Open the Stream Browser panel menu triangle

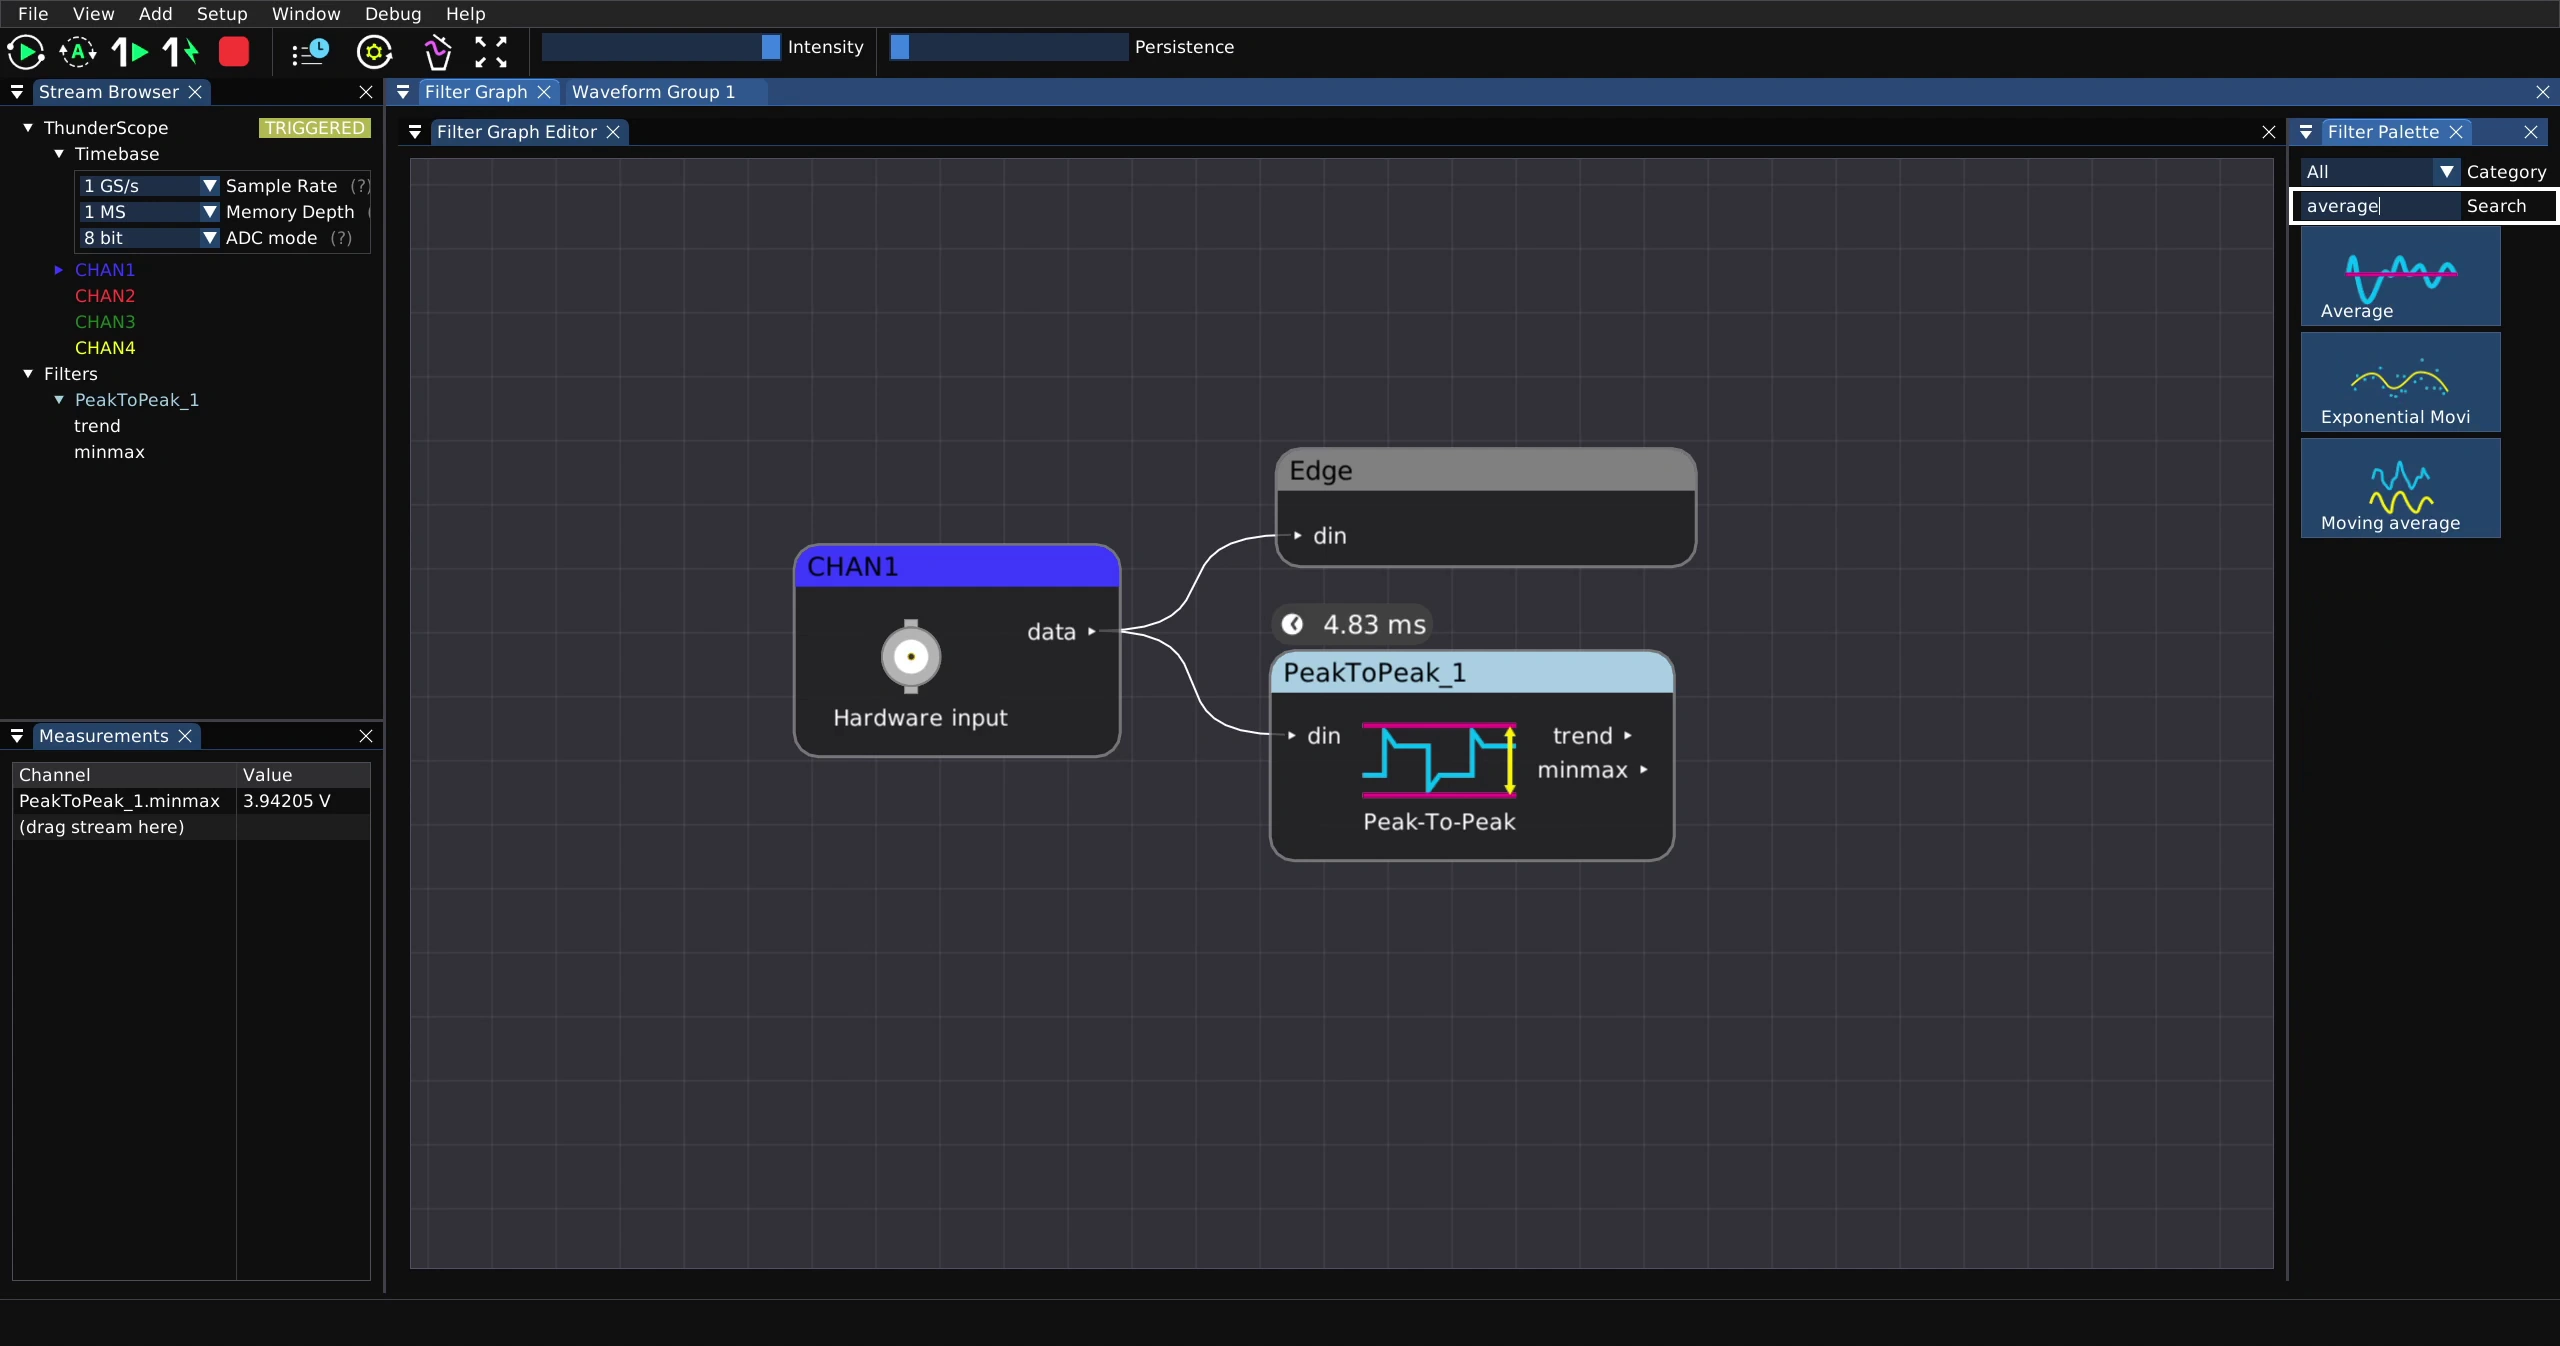[x=17, y=92]
